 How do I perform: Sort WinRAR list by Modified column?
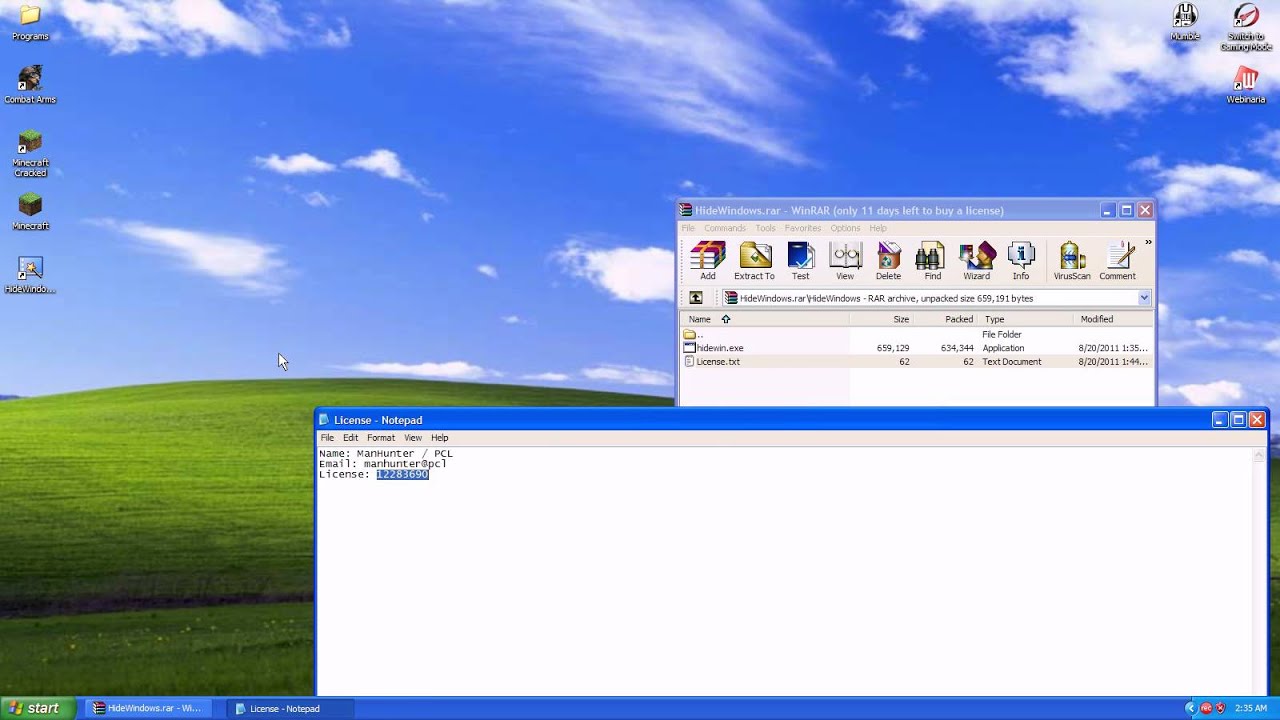tap(1112, 319)
